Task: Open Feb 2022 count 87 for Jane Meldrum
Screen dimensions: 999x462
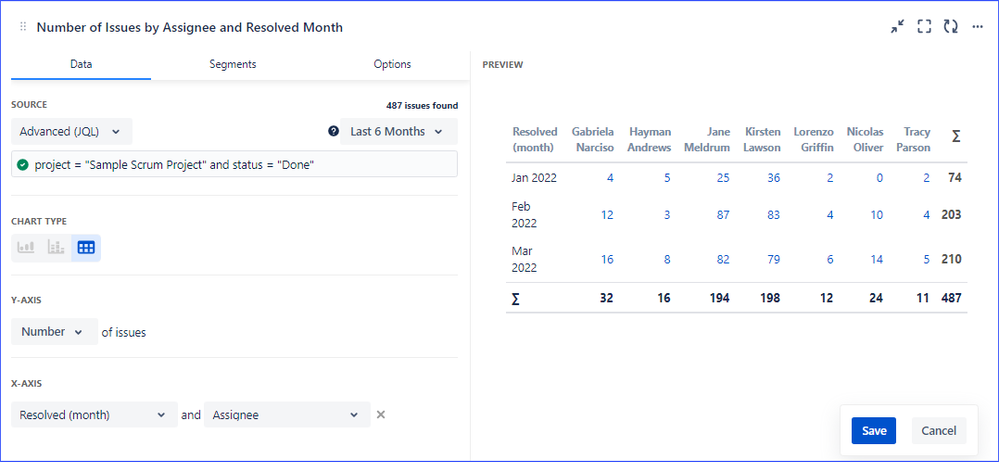Action: (723, 215)
